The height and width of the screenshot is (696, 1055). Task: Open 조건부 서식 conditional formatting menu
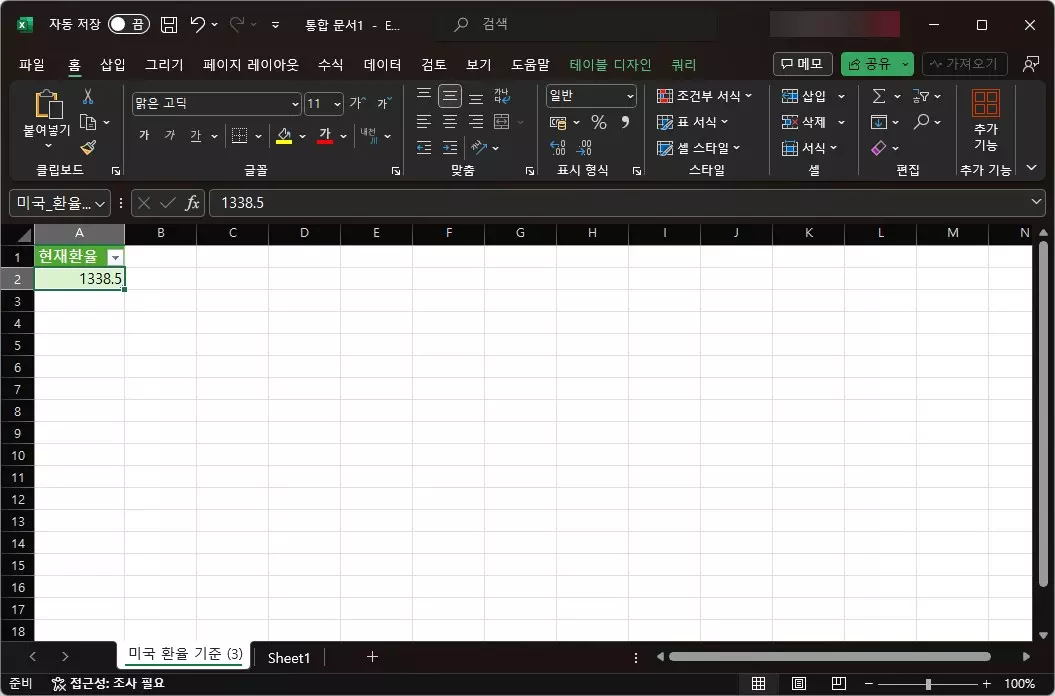point(704,96)
